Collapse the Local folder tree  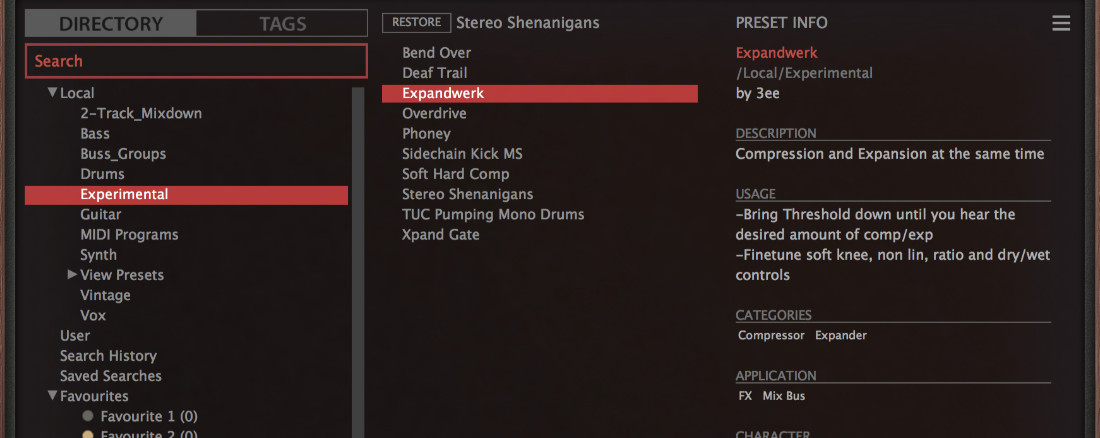coord(52,93)
